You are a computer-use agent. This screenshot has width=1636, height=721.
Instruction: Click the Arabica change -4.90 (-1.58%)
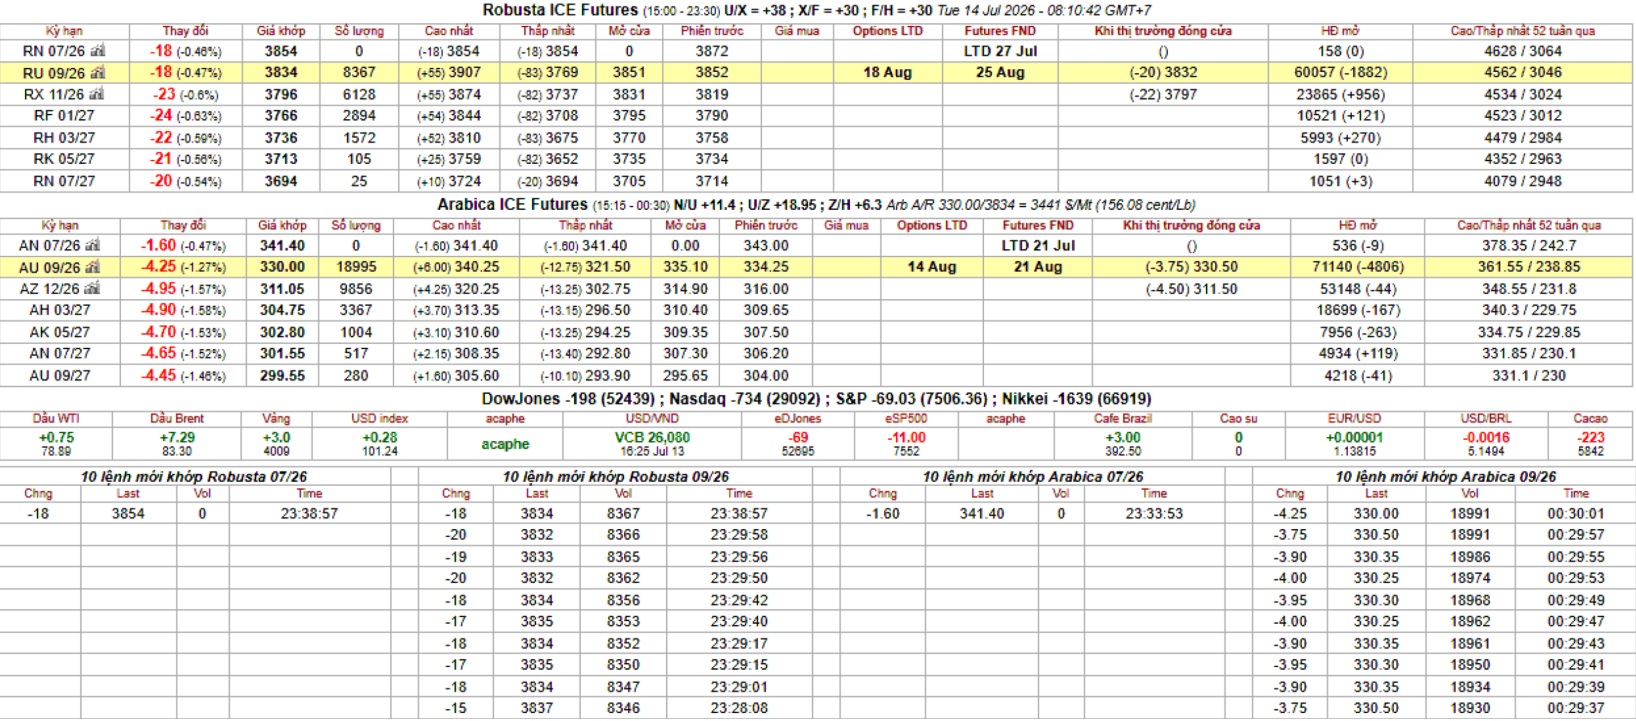[x=183, y=310]
